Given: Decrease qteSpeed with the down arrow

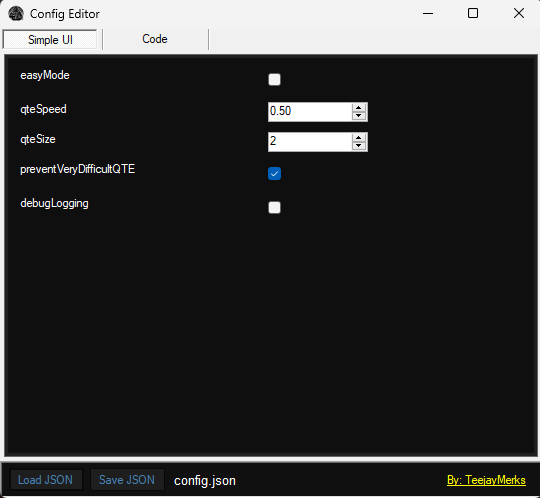Looking at the screenshot, I should click(x=359, y=116).
